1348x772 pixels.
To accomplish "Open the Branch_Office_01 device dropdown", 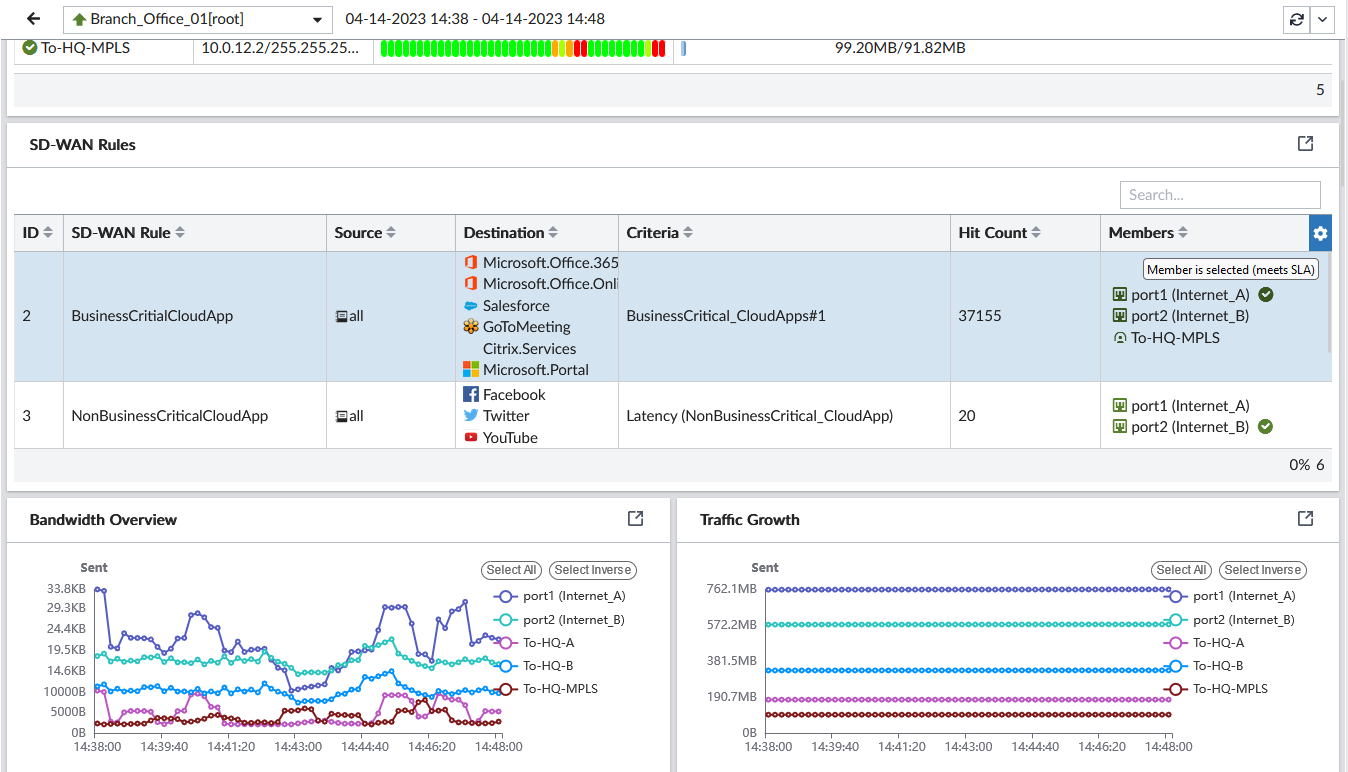I will 196,19.
